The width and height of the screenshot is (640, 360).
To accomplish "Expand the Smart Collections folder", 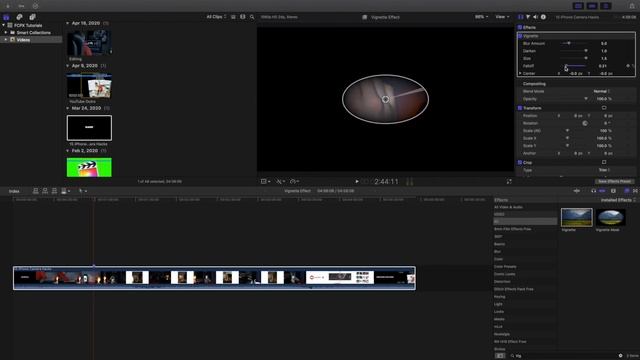I will (x=6, y=33).
